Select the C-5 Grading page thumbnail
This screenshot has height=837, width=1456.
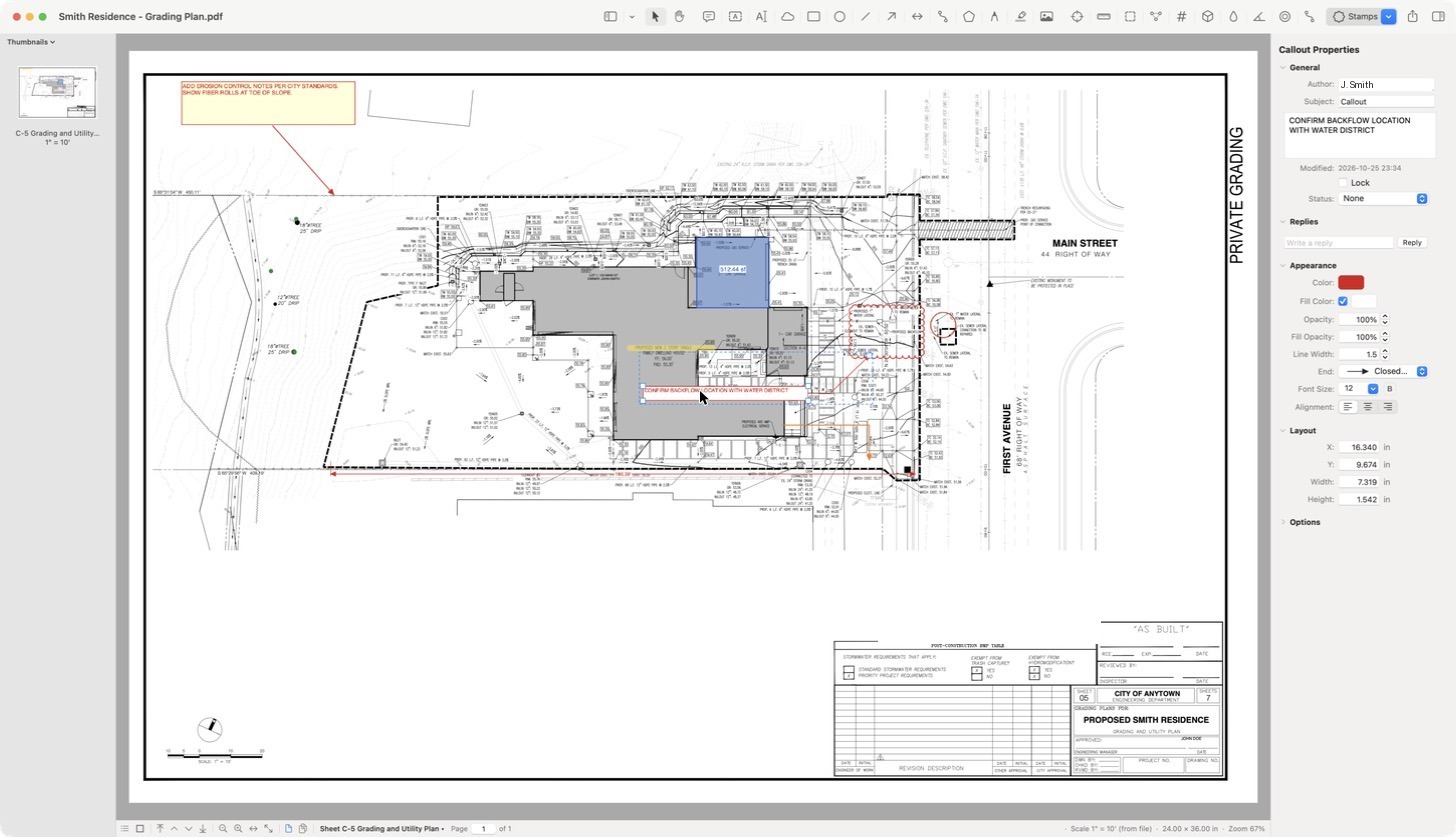tap(58, 94)
